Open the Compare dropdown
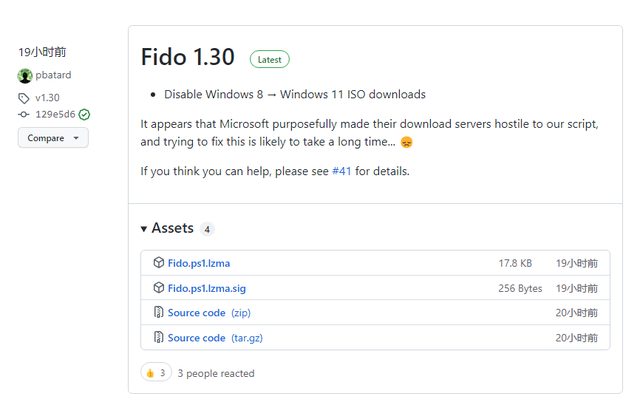Viewport: 640px width, 402px height. pyautogui.click(x=52, y=138)
